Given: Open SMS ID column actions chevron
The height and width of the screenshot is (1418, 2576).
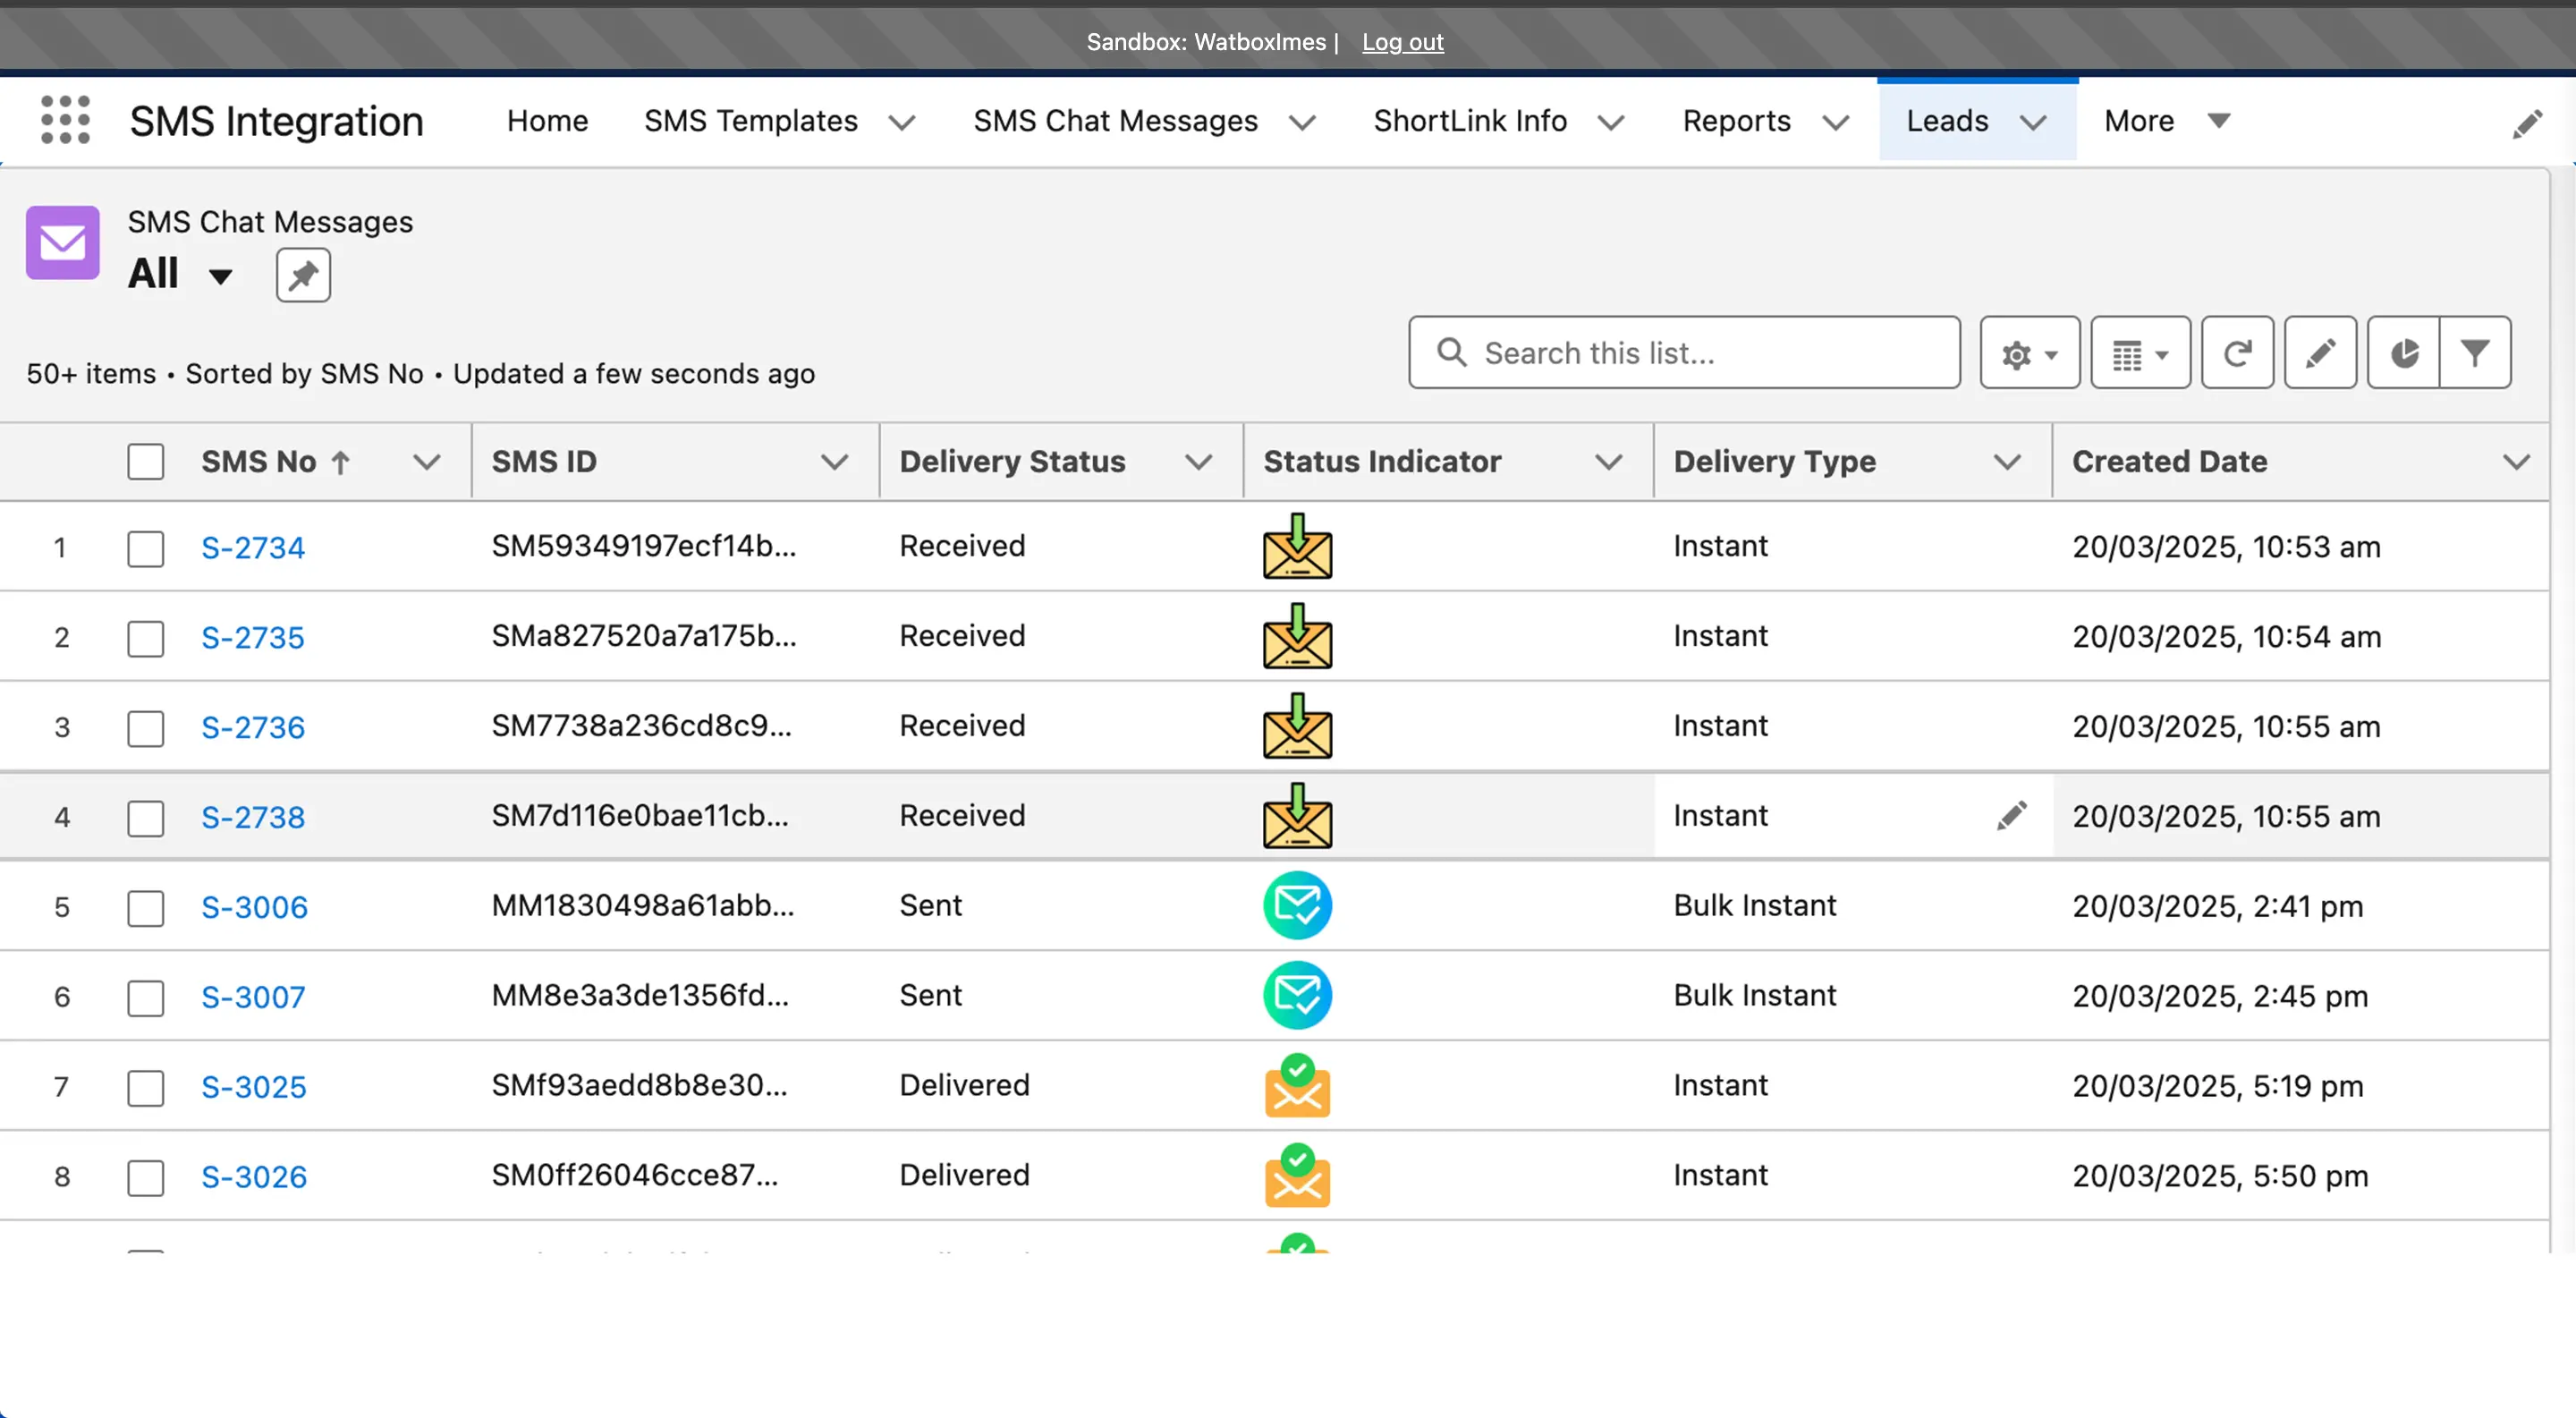Looking at the screenshot, I should pos(835,462).
